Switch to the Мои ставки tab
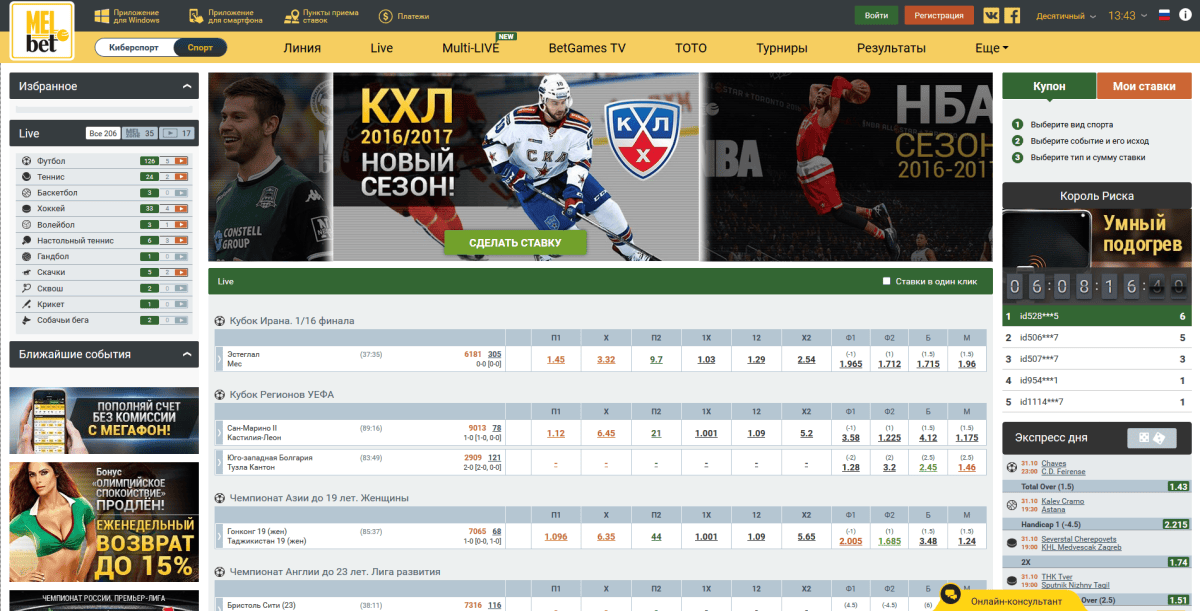The width and height of the screenshot is (1200, 611). (x=1144, y=87)
